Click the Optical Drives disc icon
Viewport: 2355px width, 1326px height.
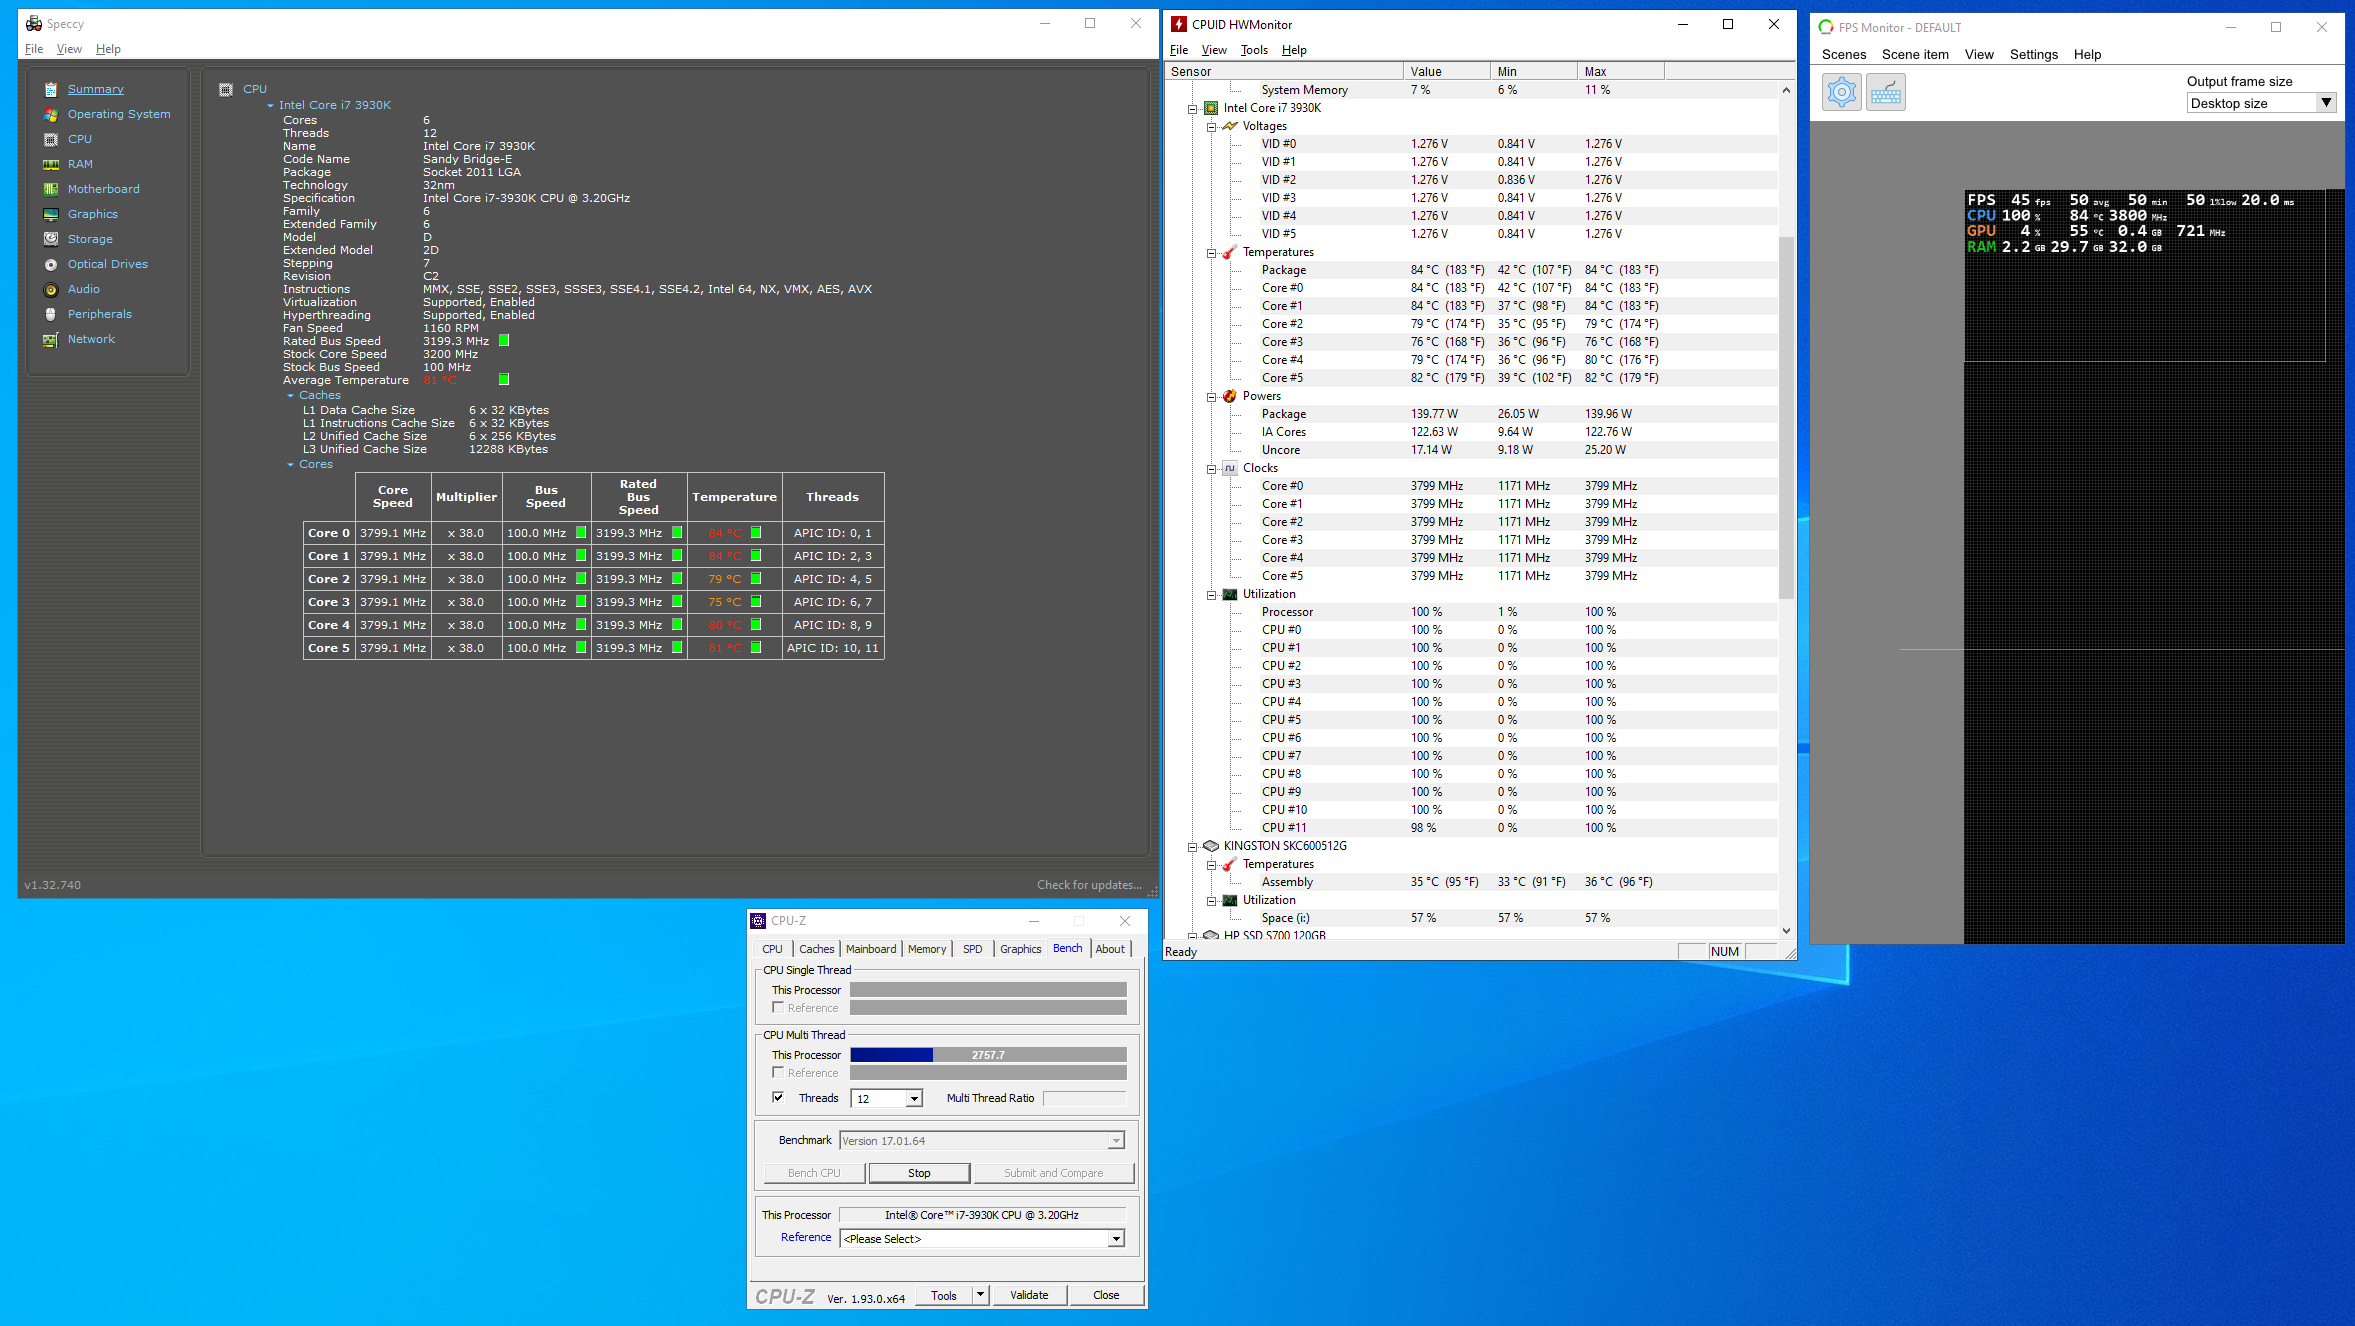pos(51,264)
